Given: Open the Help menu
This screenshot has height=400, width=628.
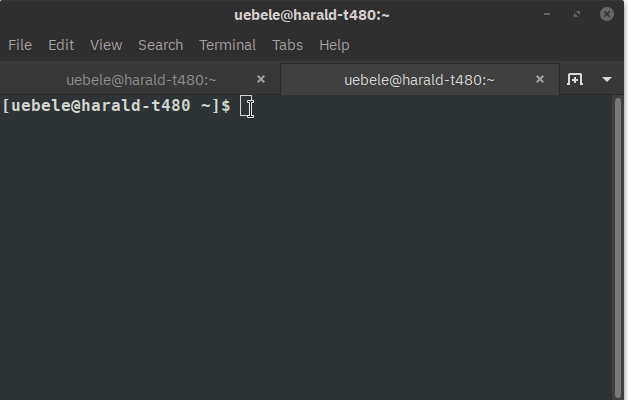Looking at the screenshot, I should click(334, 45).
